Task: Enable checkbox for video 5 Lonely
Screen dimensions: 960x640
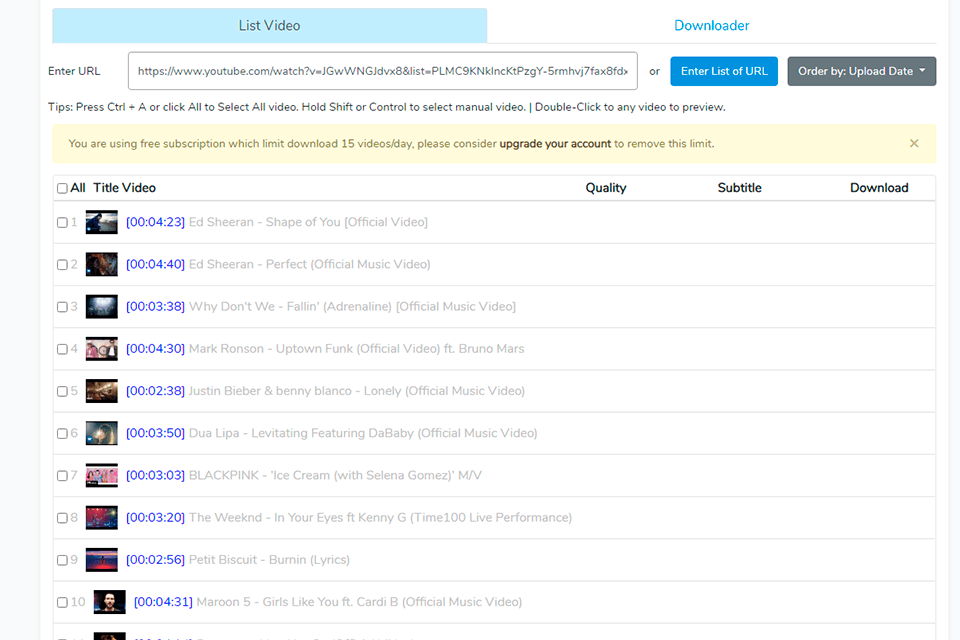Action: [x=62, y=392]
